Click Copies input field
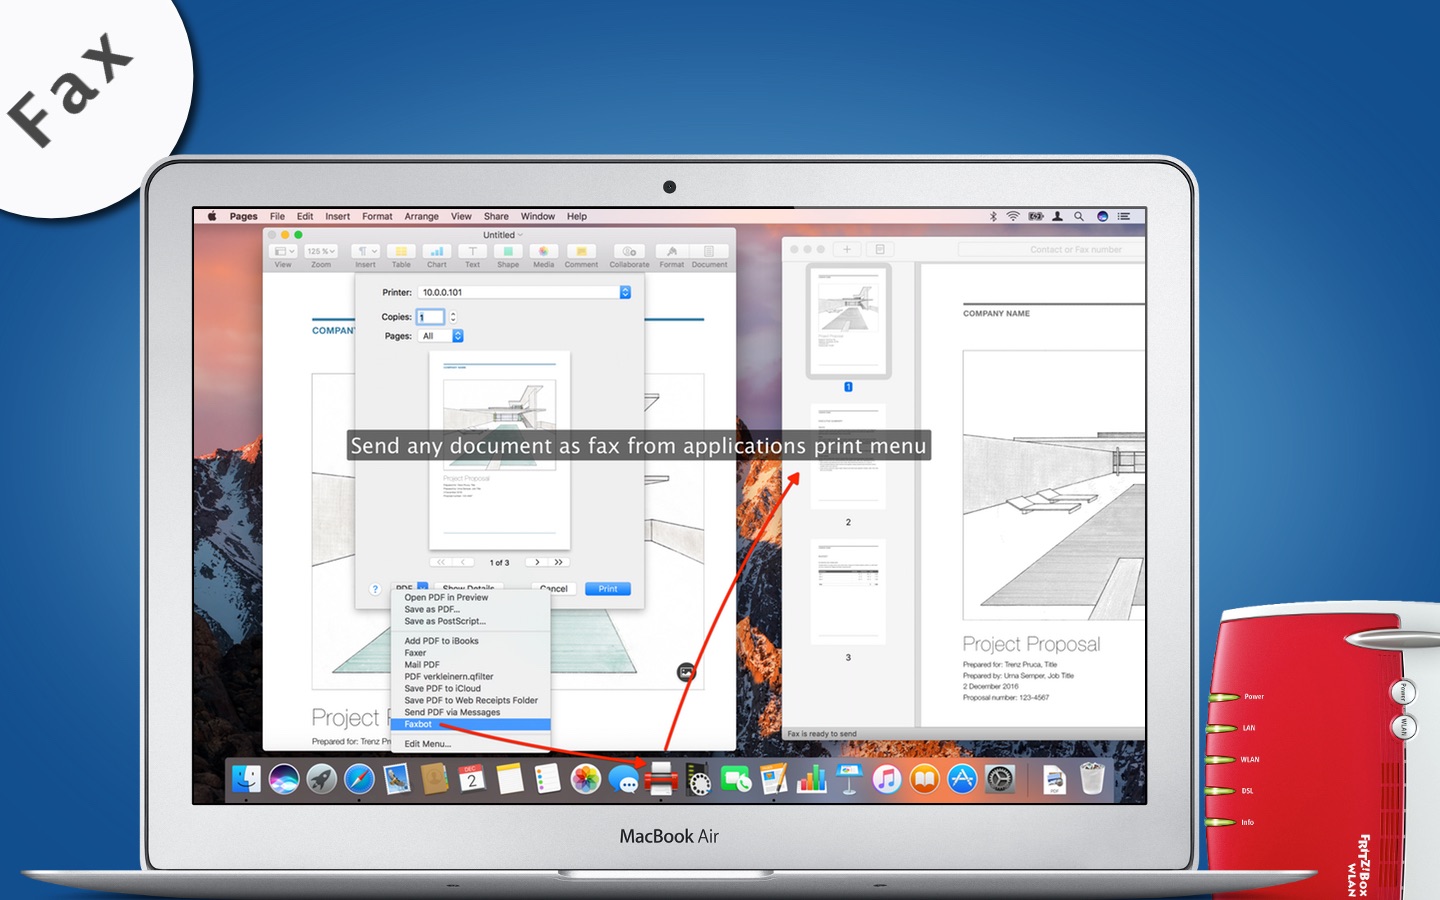 point(431,317)
